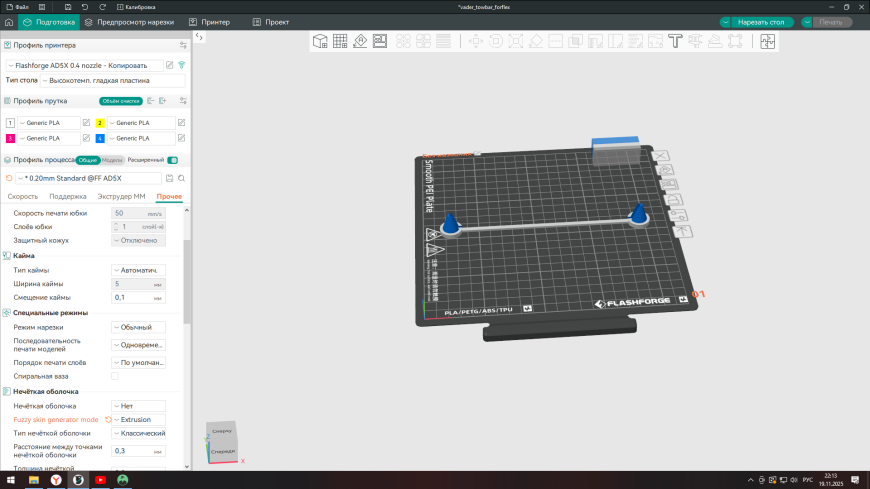The height and width of the screenshot is (489, 870).
Task: Switch process profile scope to Модель
Action: [112, 160]
